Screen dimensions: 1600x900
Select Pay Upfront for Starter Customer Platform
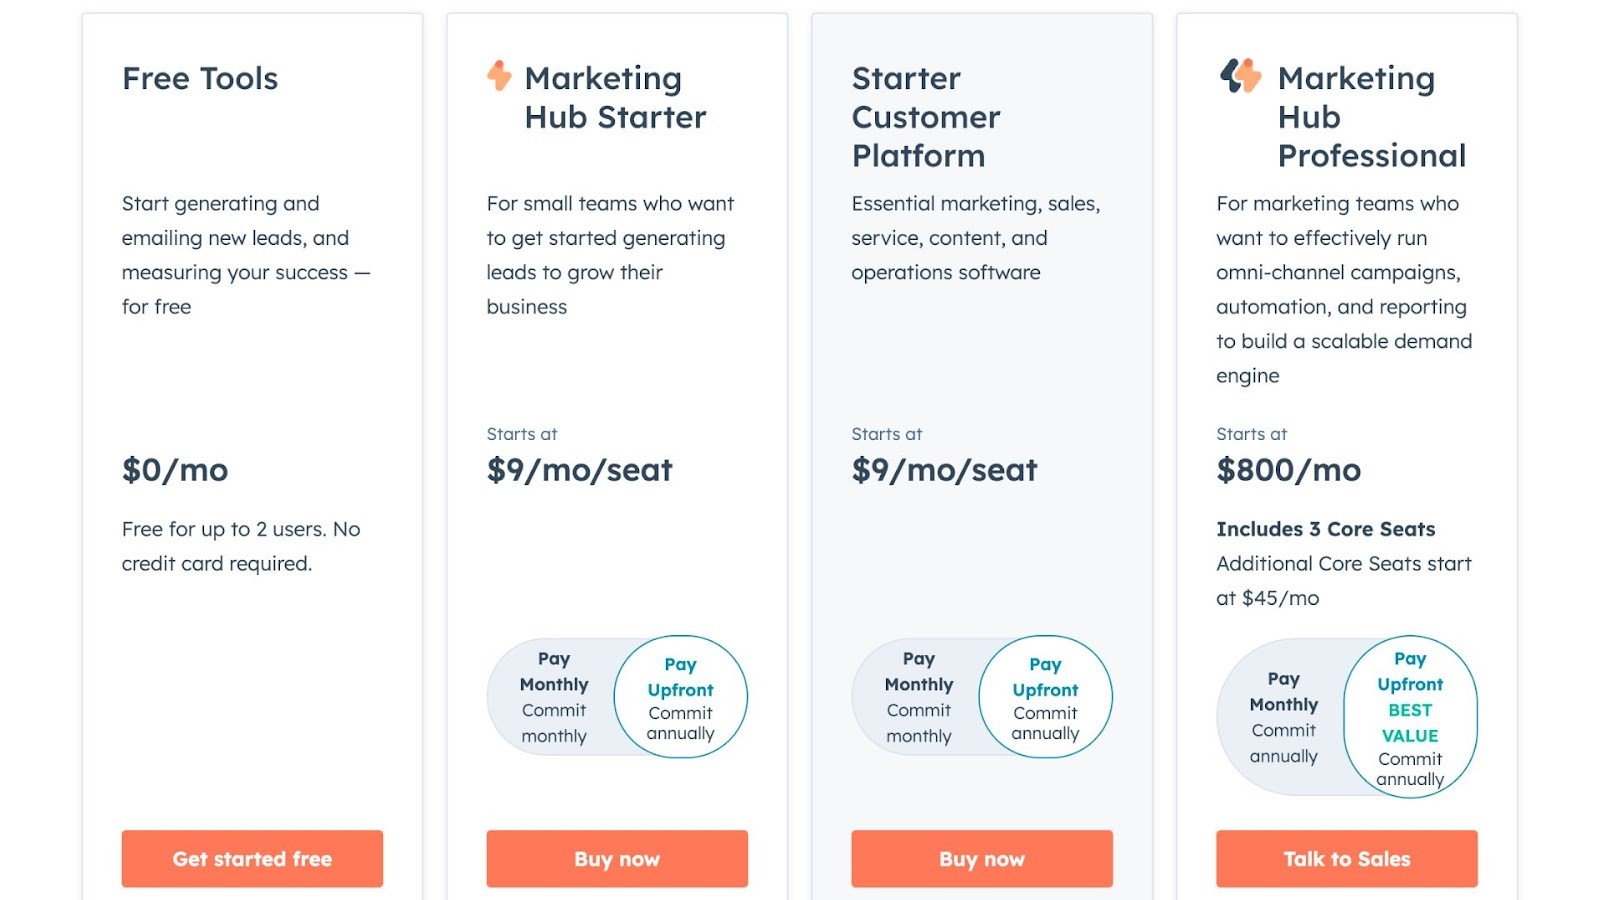tap(1045, 697)
